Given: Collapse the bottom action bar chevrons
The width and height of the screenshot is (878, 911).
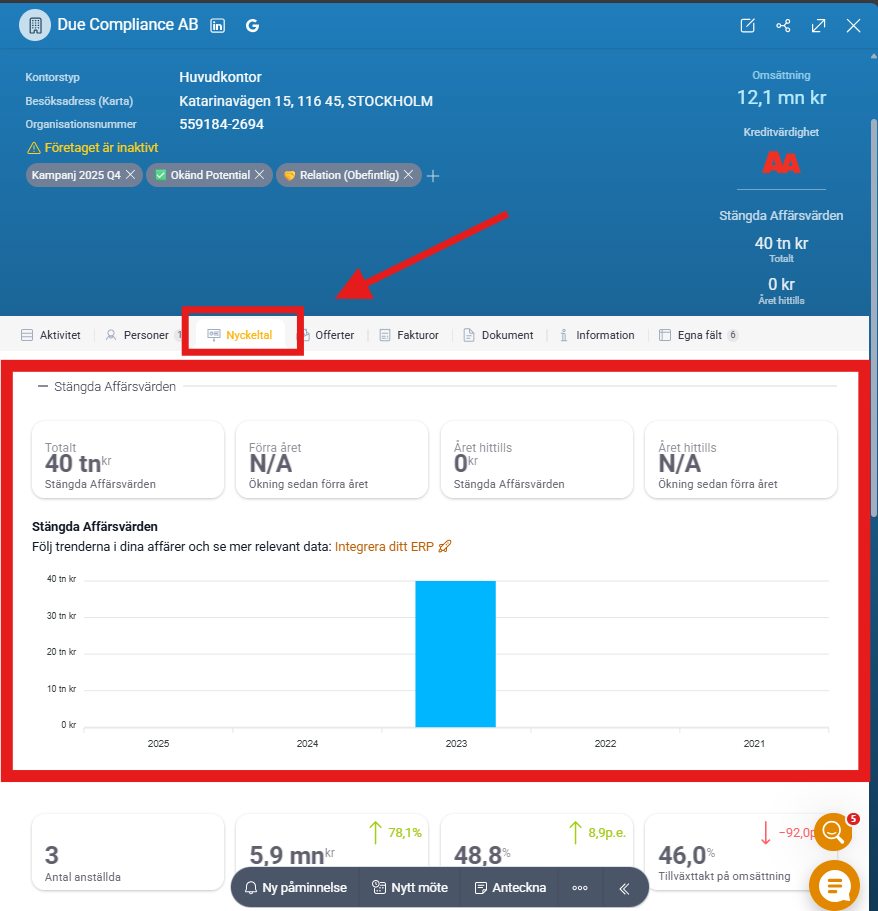Looking at the screenshot, I should [625, 888].
